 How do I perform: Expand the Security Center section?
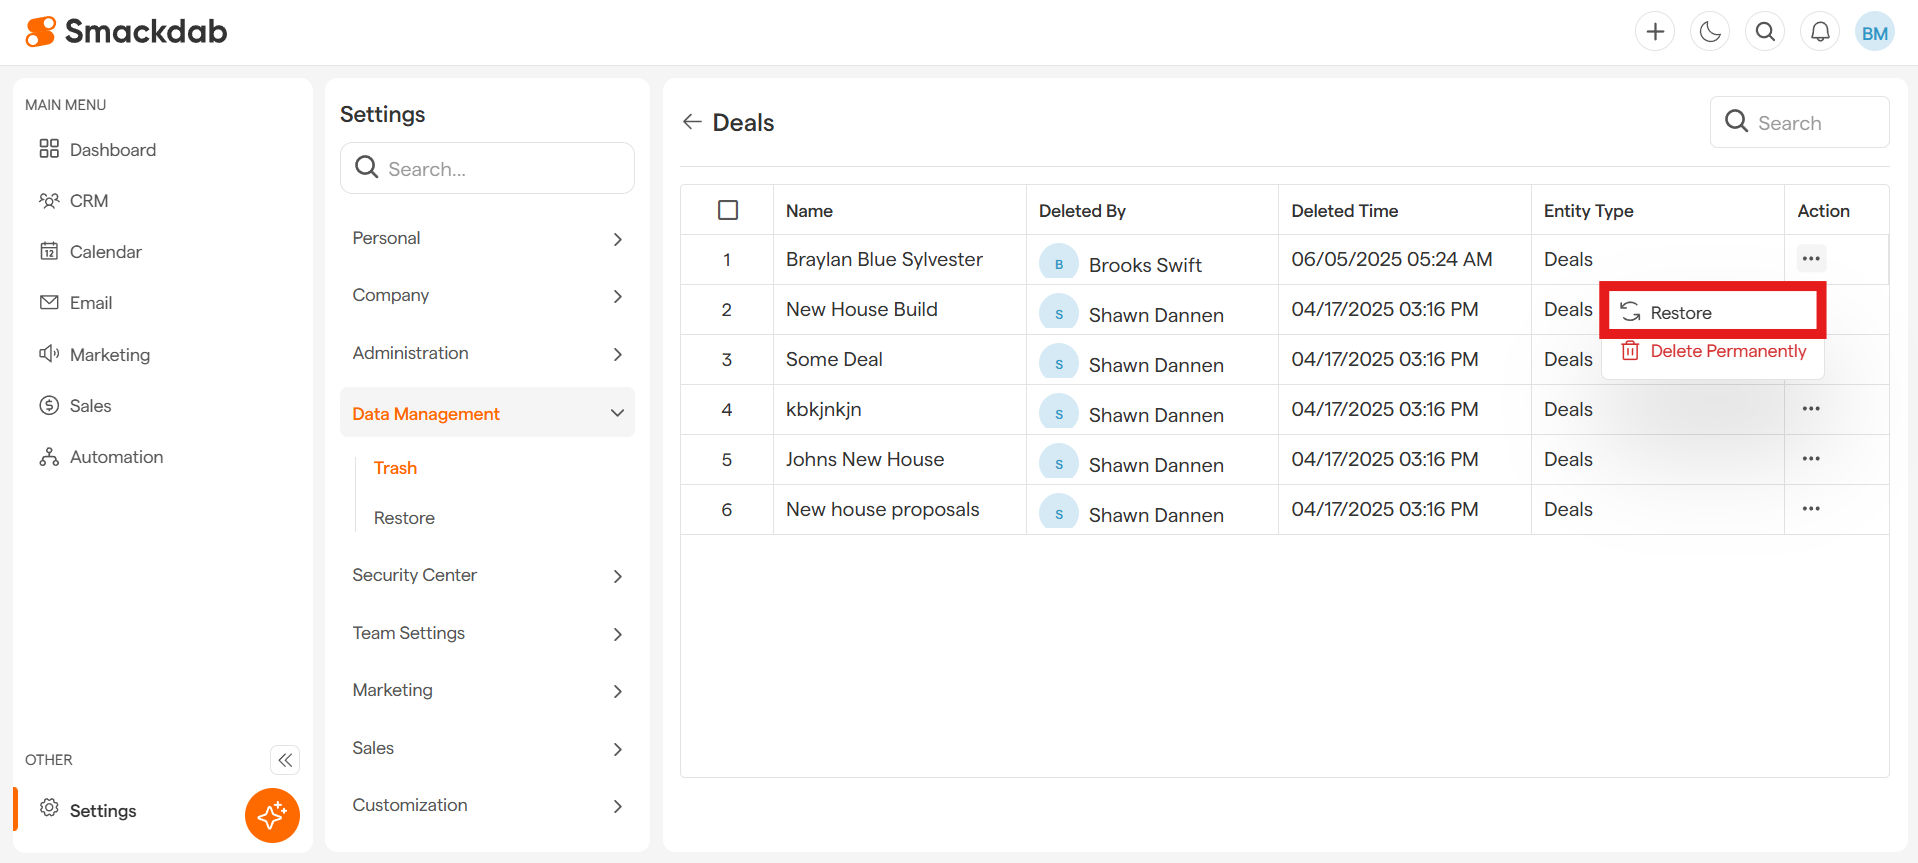(487, 575)
